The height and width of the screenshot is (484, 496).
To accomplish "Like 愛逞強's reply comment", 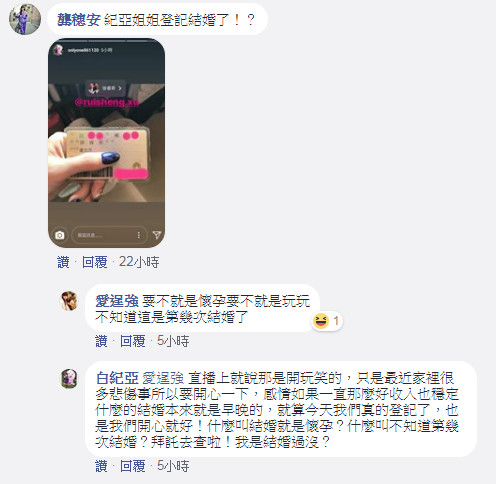I will [x=101, y=341].
